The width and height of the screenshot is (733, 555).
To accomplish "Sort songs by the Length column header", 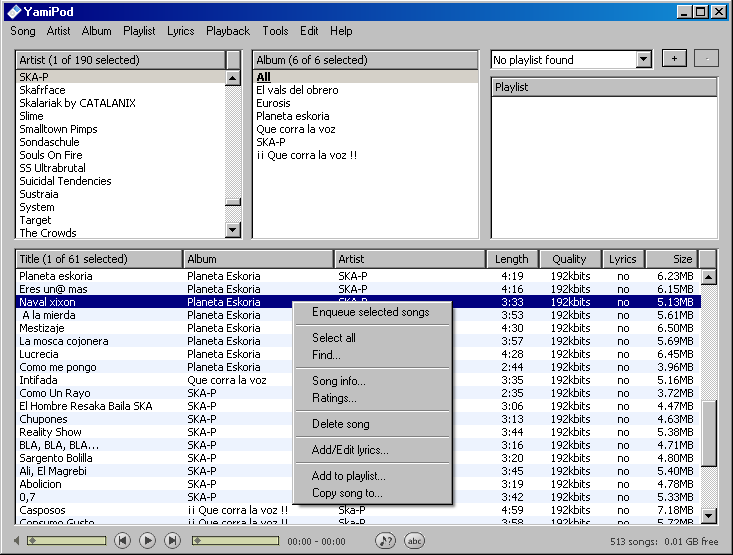I will pyautogui.click(x=512, y=259).
